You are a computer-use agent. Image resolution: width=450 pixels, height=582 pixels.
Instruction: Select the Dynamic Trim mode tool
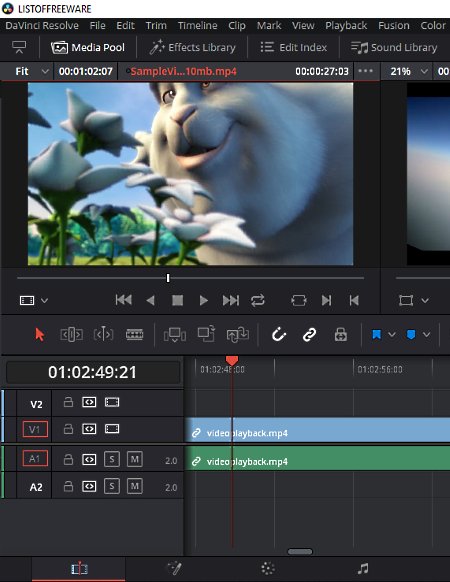(103, 334)
